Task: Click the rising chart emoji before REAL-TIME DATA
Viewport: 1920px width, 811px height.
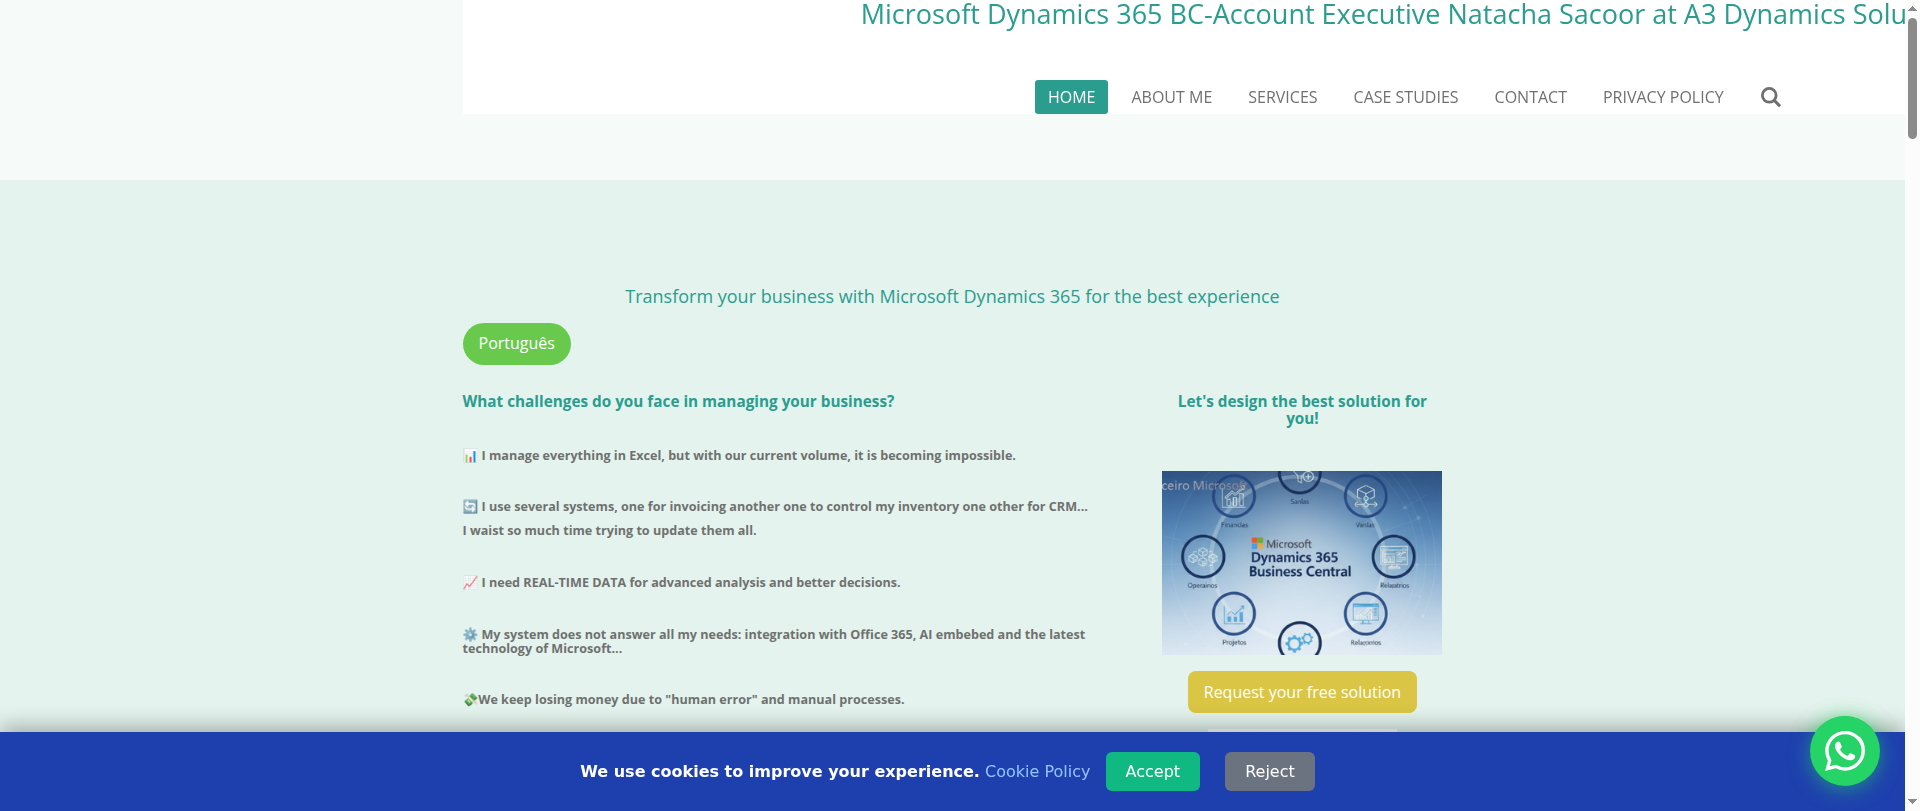Action: tap(470, 582)
